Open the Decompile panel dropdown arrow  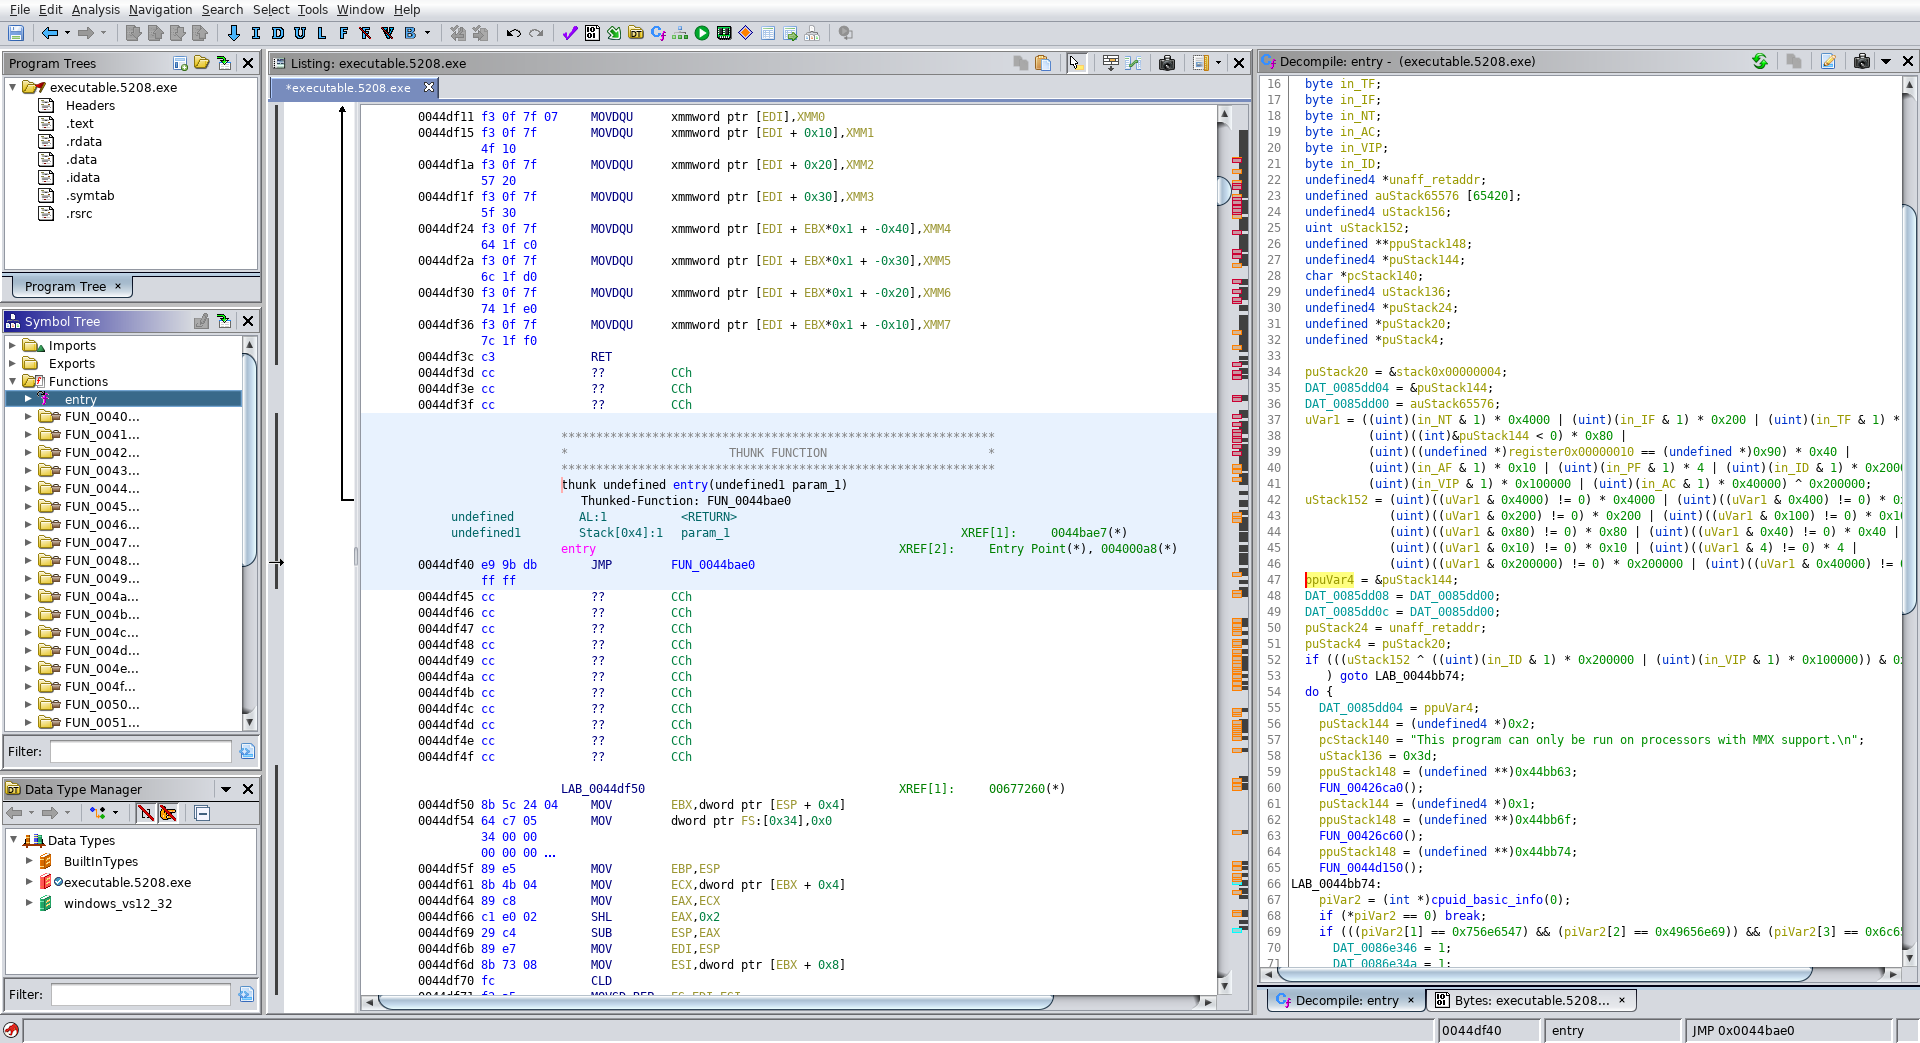pyautogui.click(x=1886, y=61)
